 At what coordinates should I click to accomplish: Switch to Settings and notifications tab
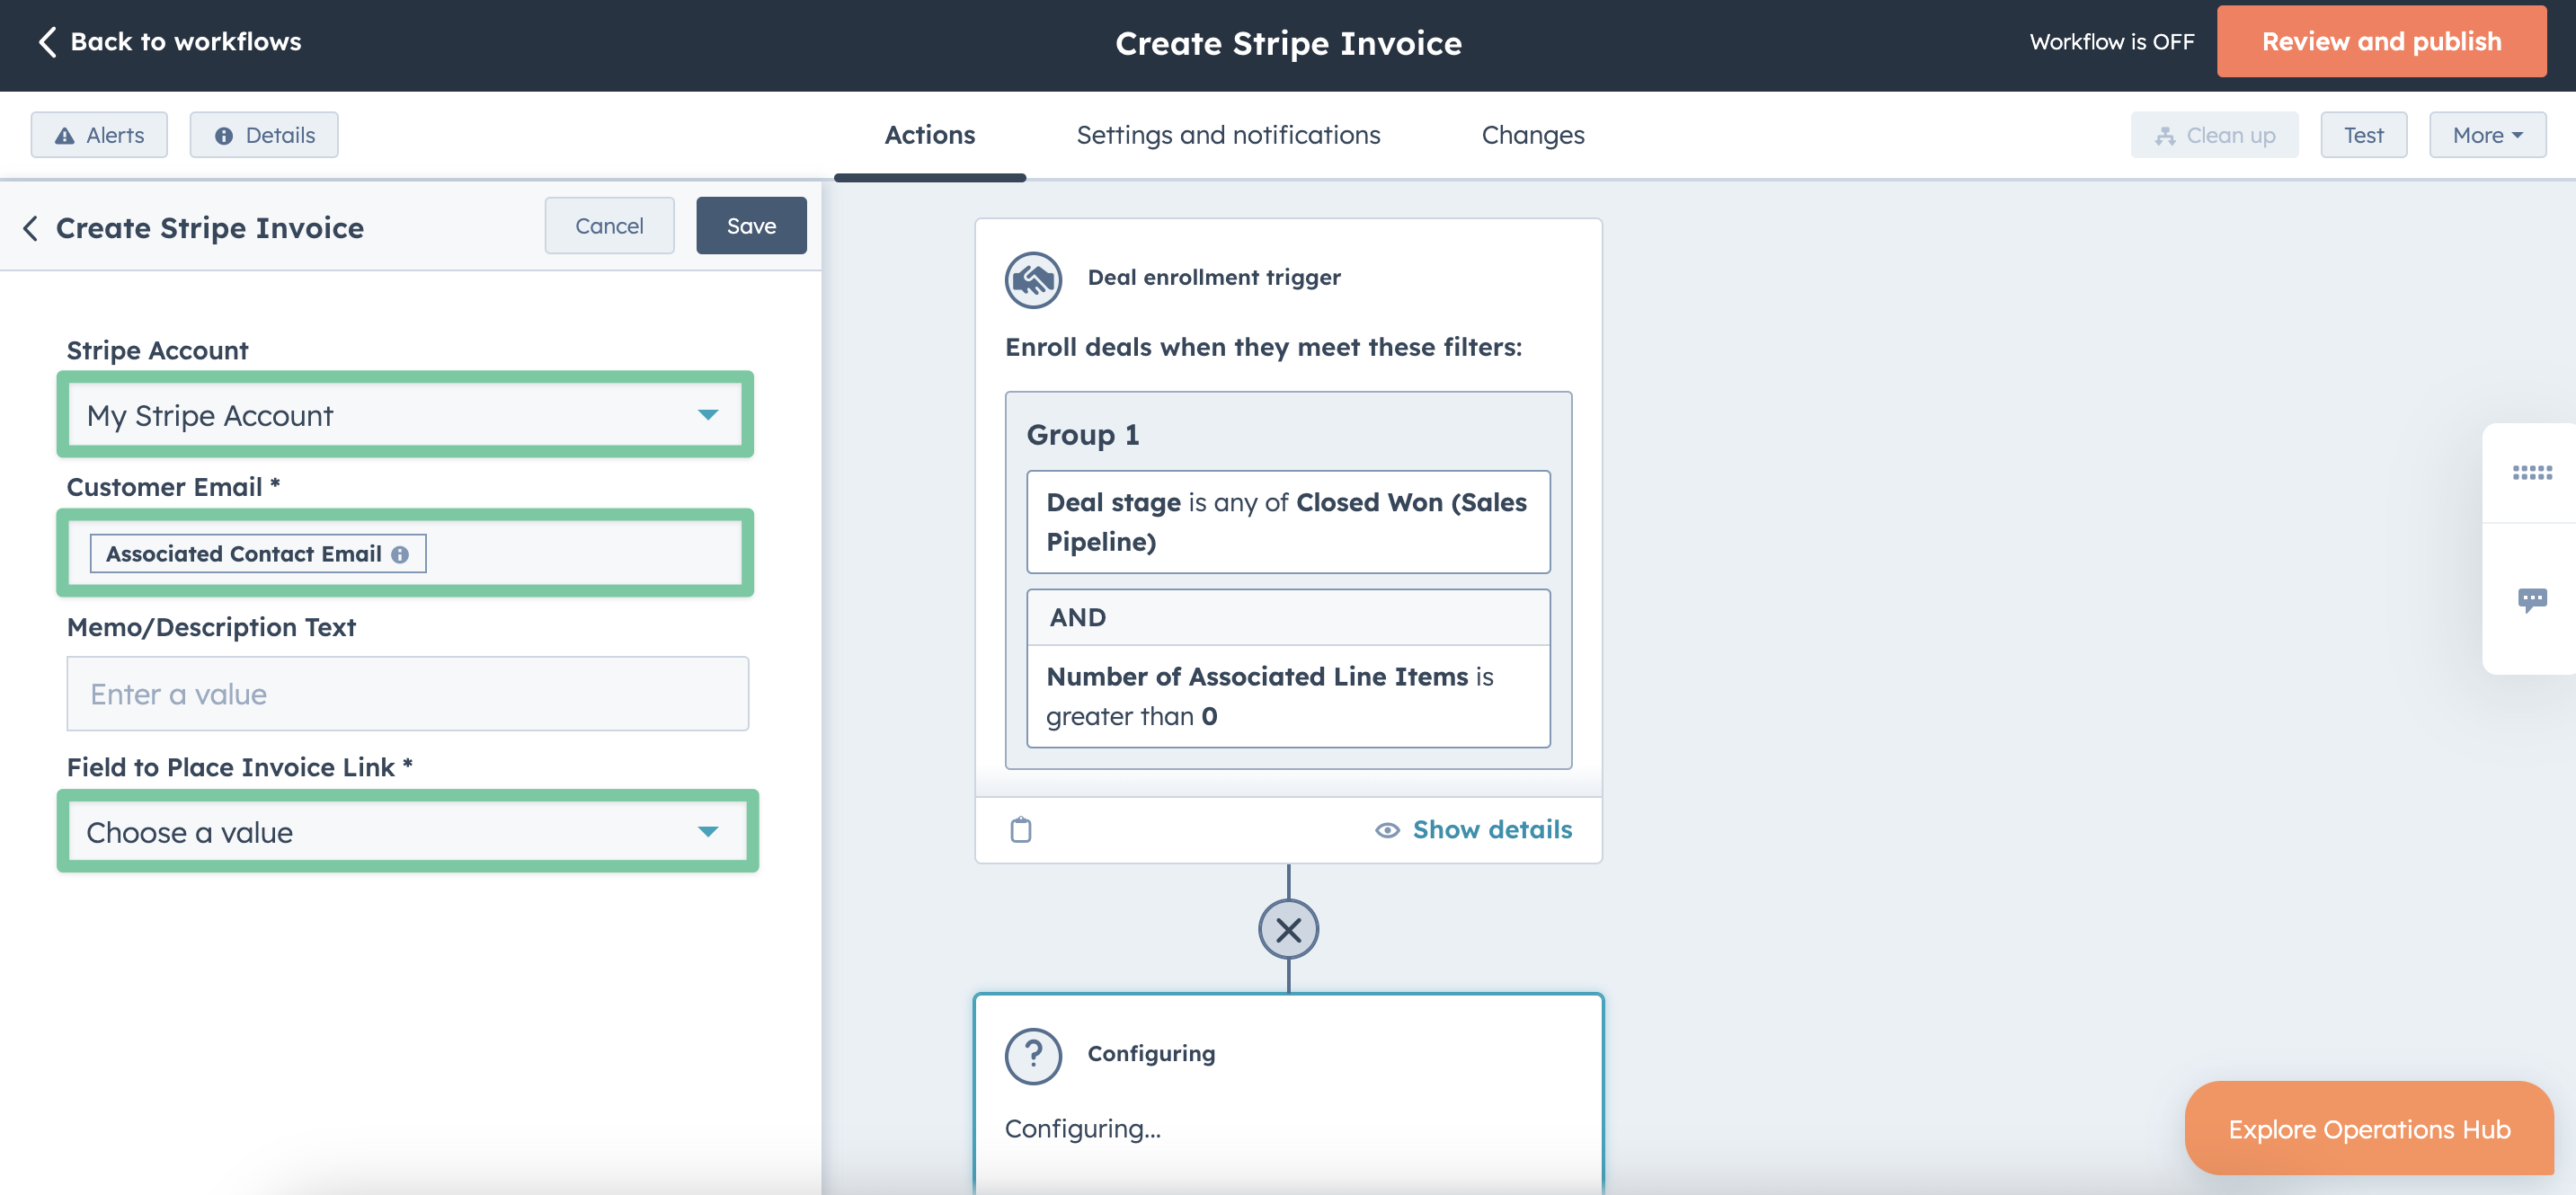(x=1229, y=135)
